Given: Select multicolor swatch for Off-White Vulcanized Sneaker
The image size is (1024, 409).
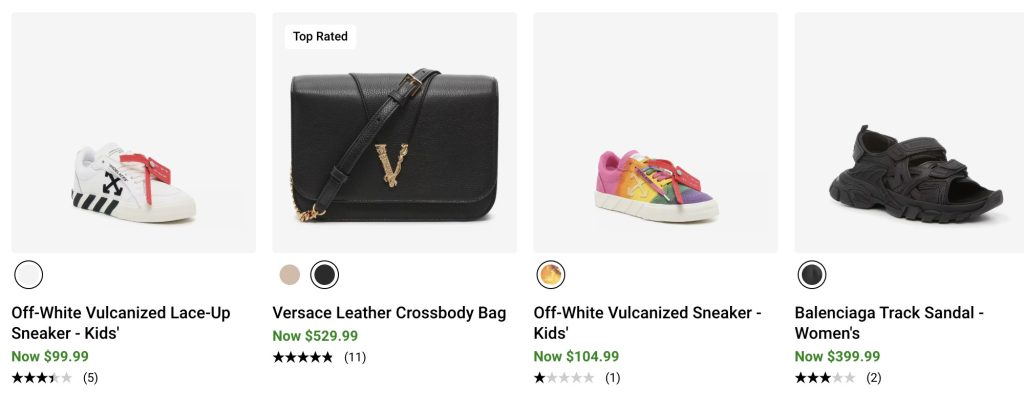Looking at the screenshot, I should 551,274.
